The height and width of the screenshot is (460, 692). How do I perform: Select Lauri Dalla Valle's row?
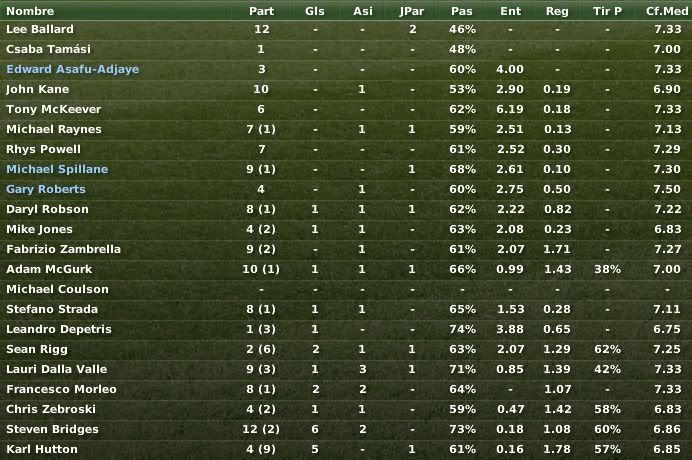tap(346, 370)
